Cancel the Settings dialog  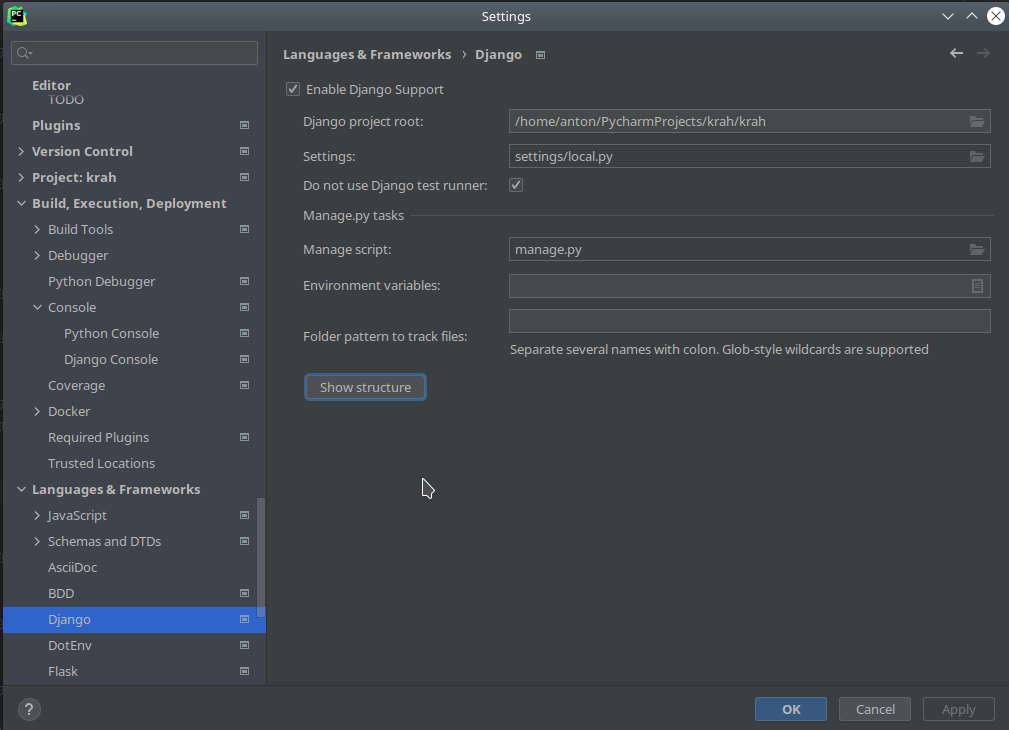click(x=875, y=709)
